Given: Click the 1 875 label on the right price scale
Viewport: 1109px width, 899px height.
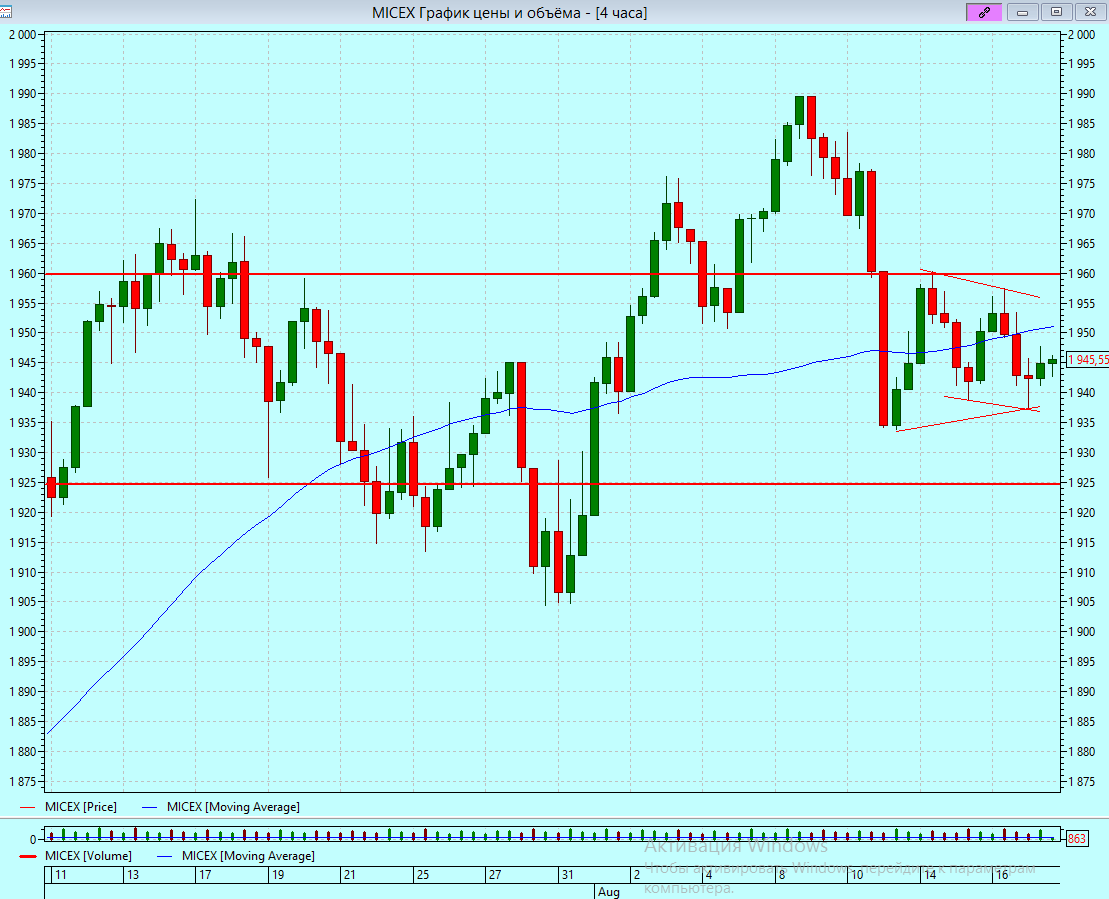Looking at the screenshot, I should (x=1081, y=782).
